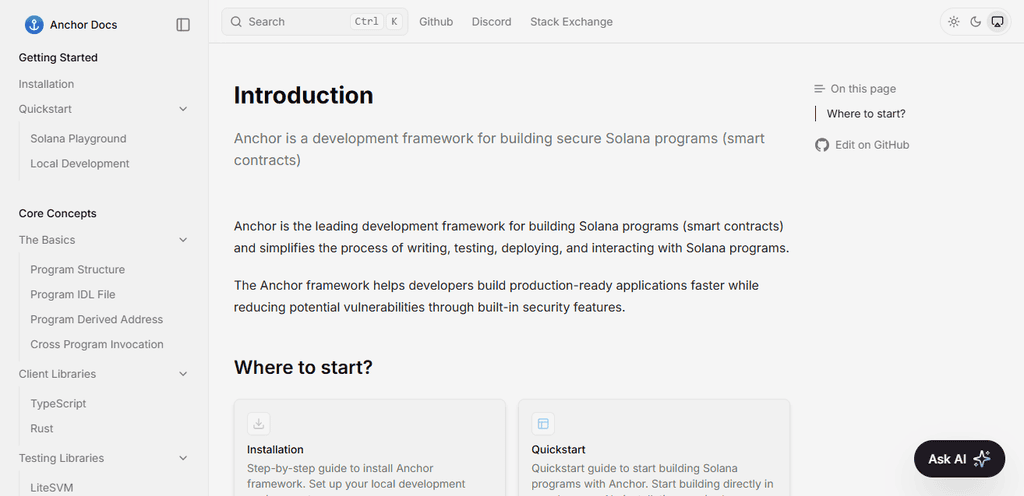
Task: Click the Quickstart card layout icon
Action: [x=543, y=424]
